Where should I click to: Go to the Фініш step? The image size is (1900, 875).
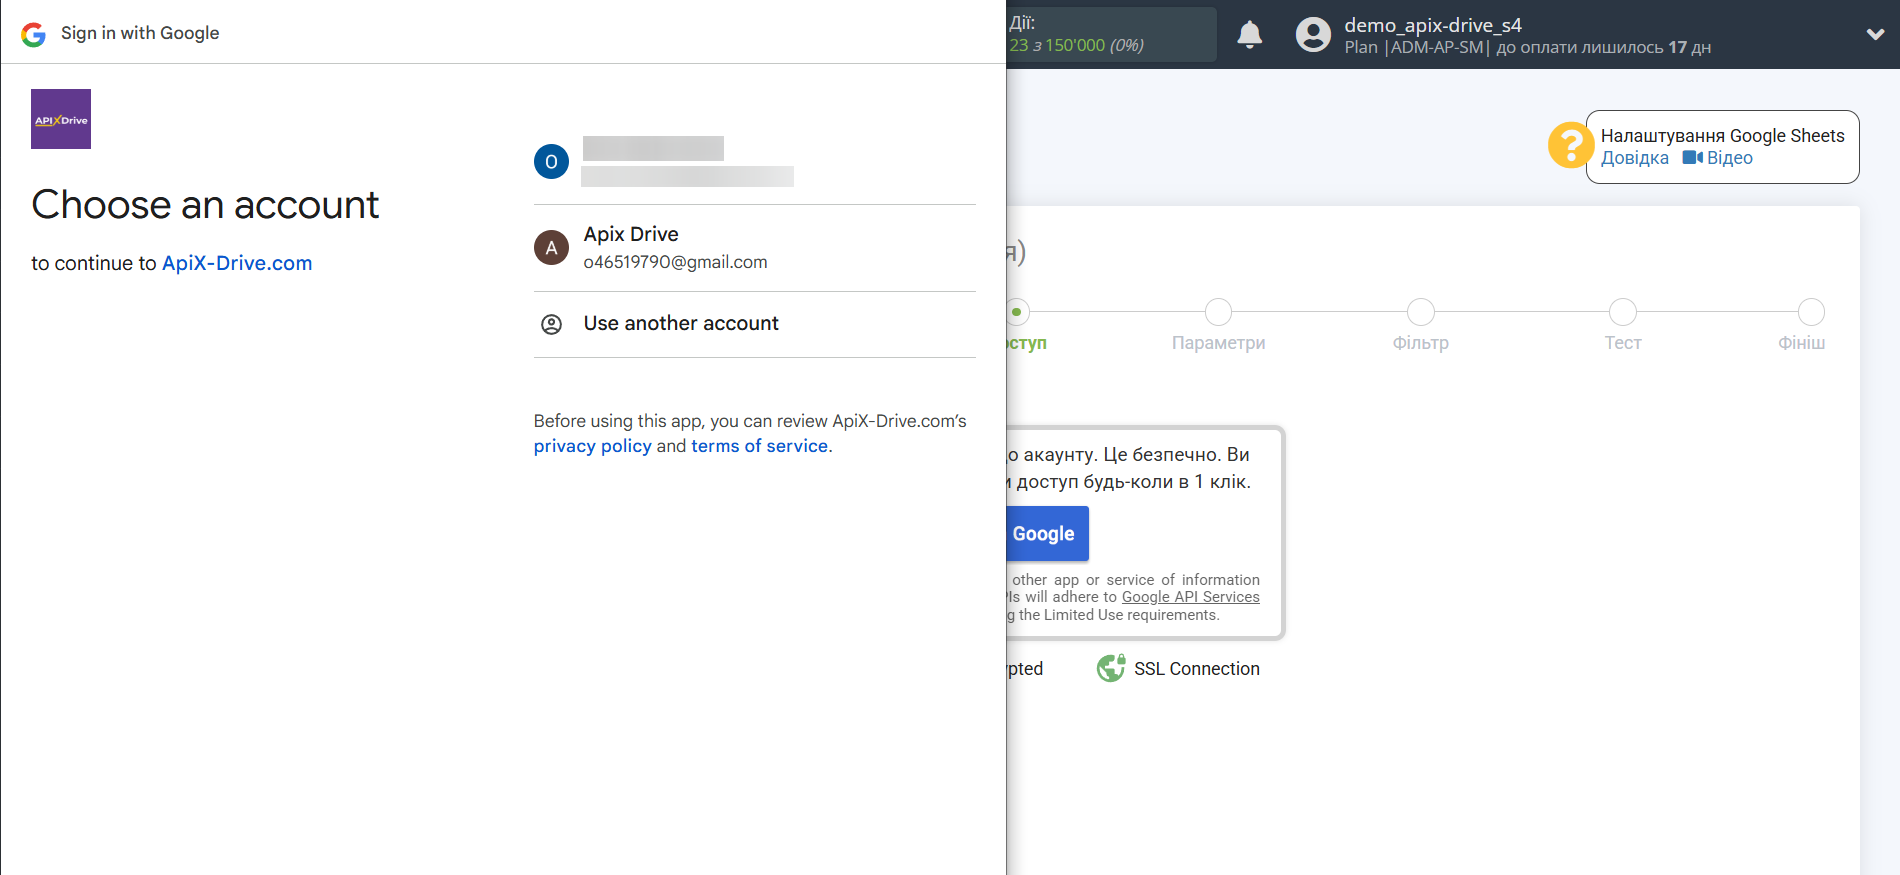point(1811,312)
